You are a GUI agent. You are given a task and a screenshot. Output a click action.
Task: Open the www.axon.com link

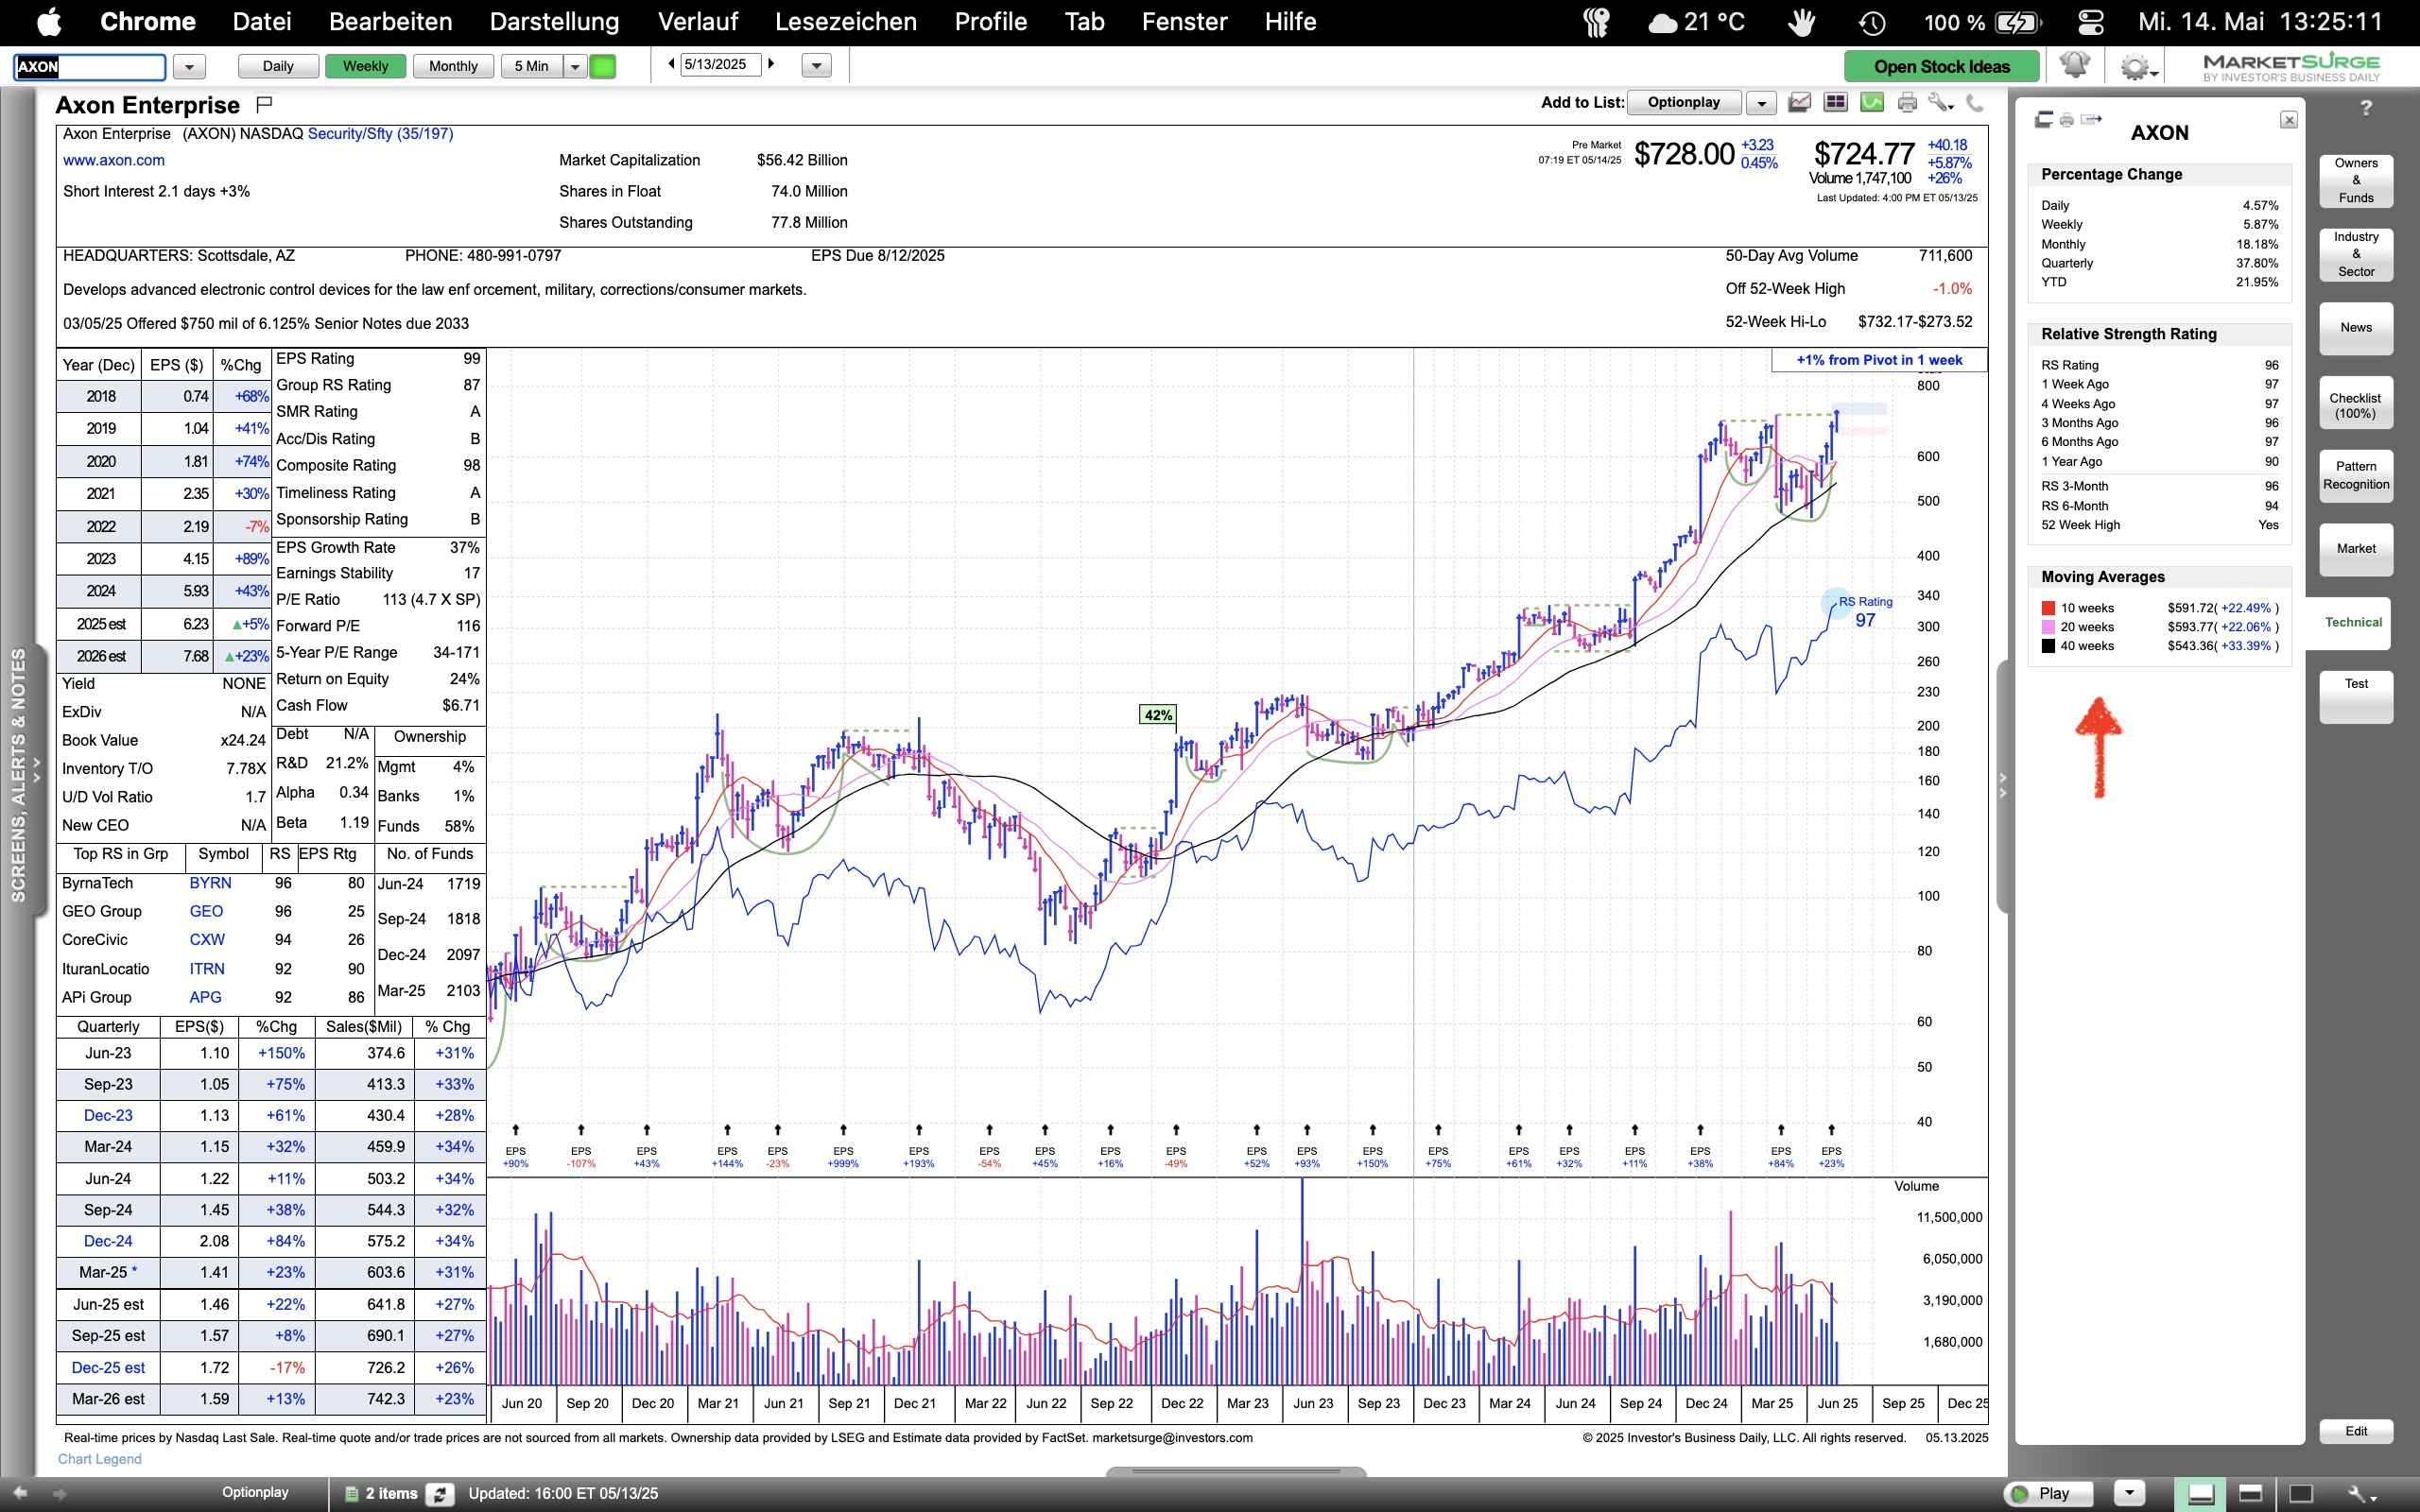click(x=113, y=160)
